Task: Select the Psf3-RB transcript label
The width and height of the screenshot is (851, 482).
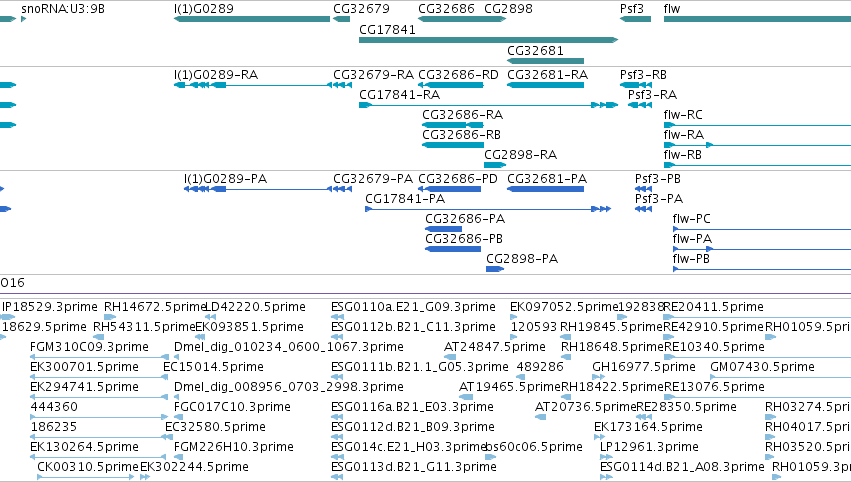Action: click(643, 75)
